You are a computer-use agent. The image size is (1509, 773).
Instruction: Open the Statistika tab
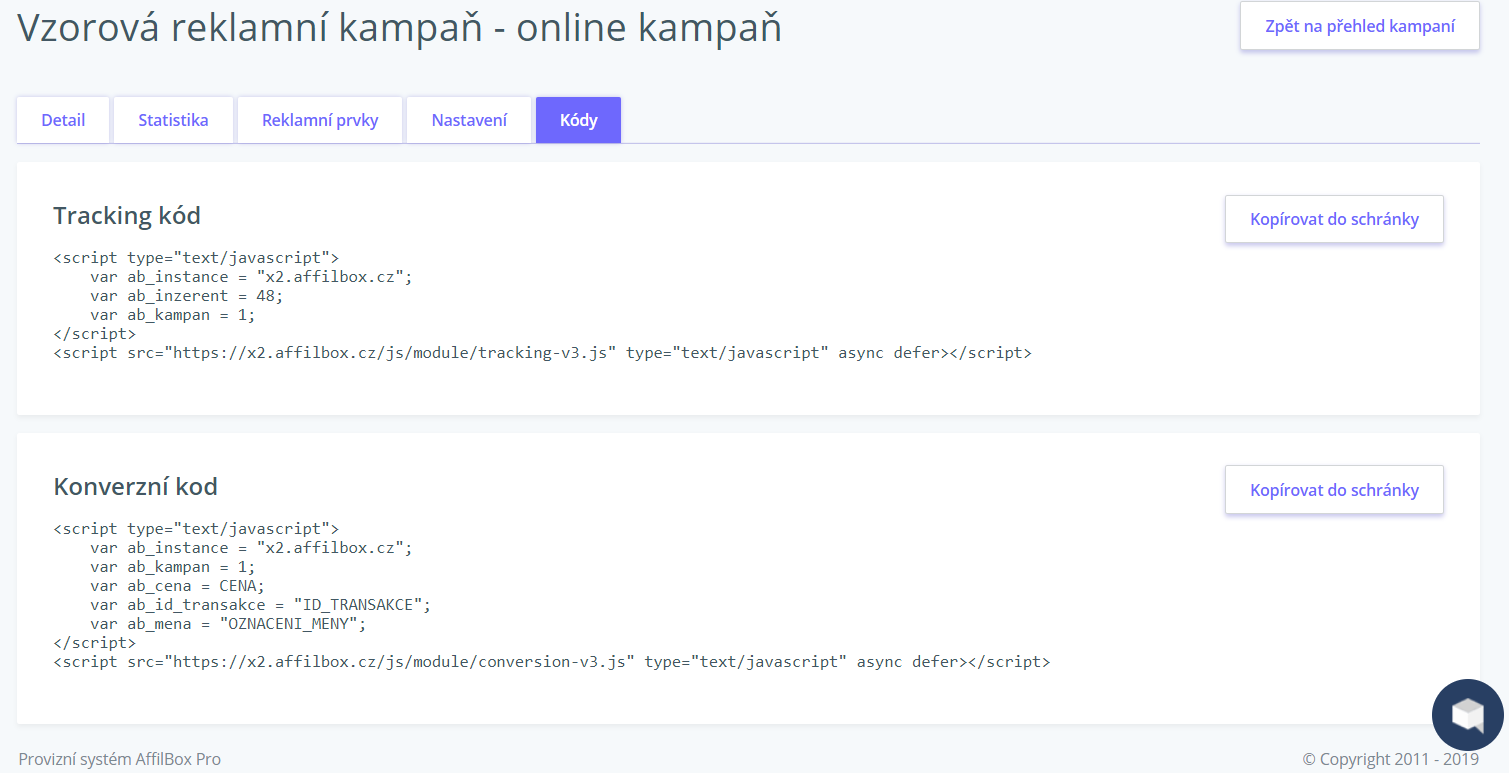click(x=173, y=120)
